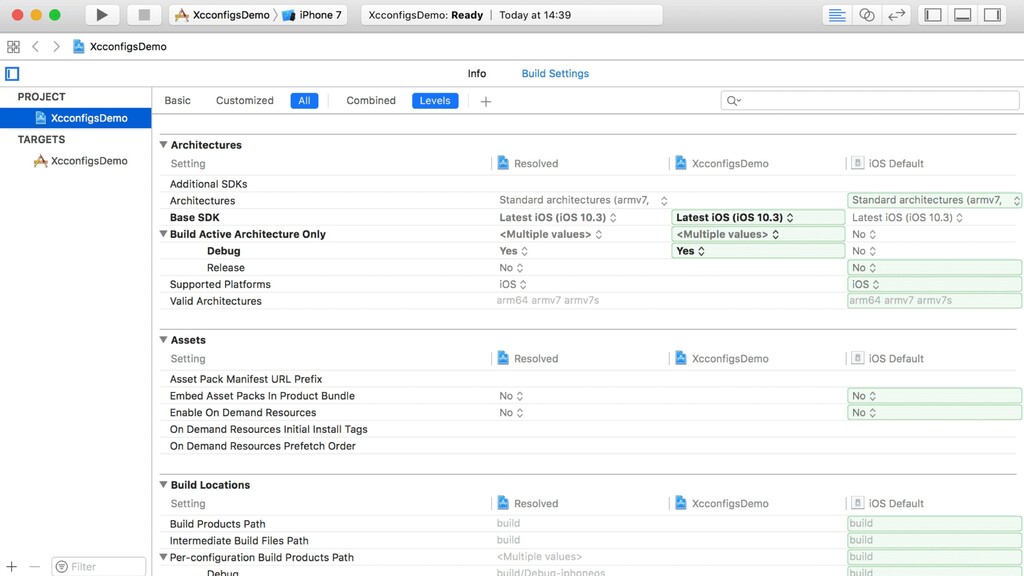
Task: Open Resolved Architectures value dropdown
Action: 583,200
